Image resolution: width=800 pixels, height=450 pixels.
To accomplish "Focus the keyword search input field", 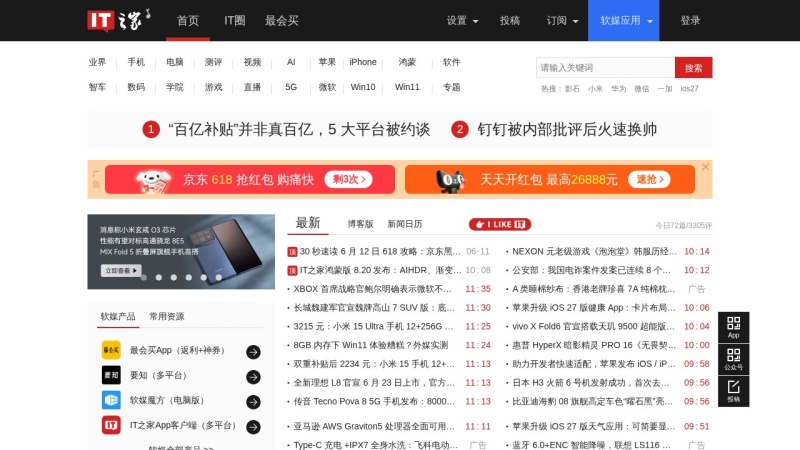I will coord(605,67).
